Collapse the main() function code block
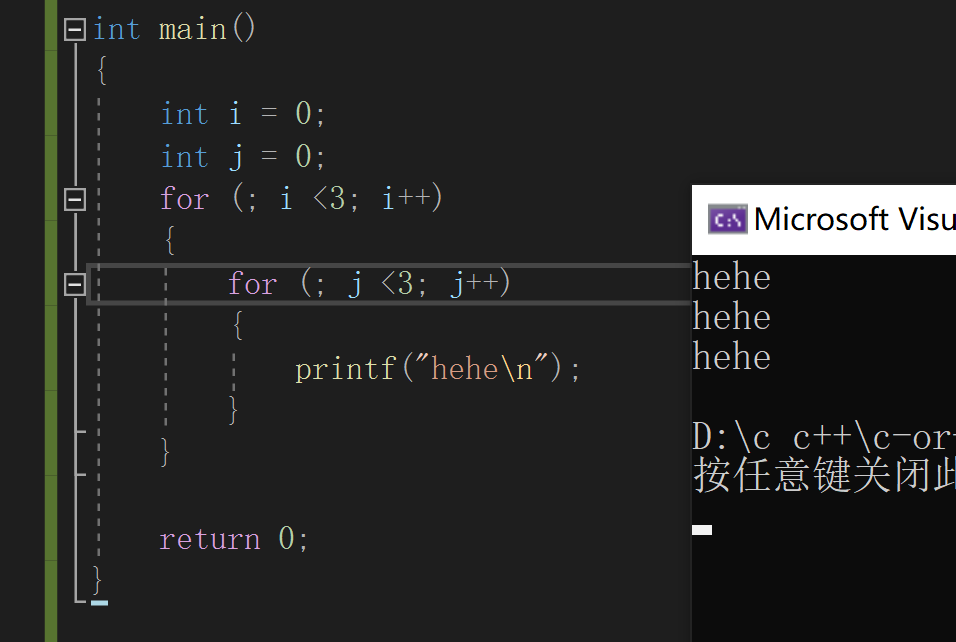956x642 pixels. [75, 29]
